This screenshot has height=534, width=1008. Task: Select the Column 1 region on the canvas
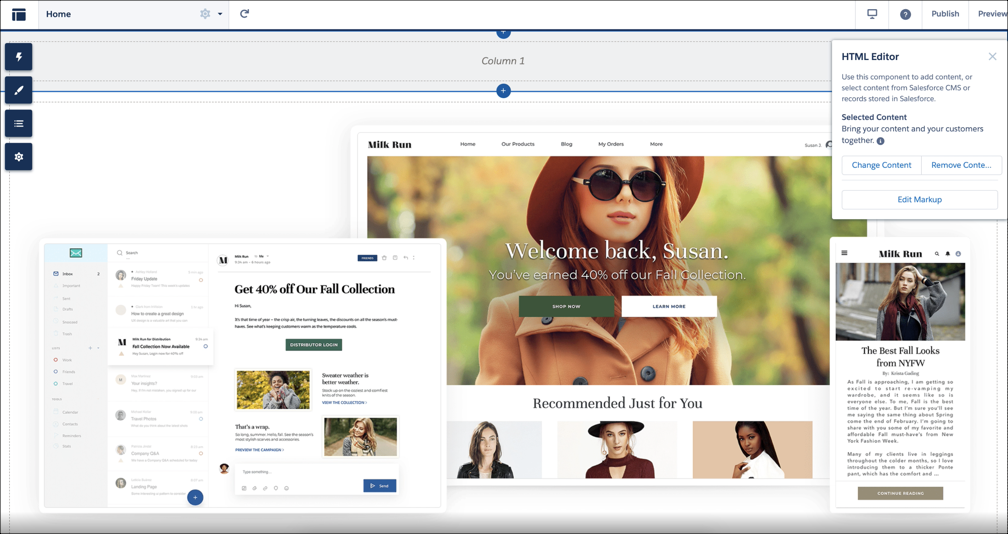click(503, 61)
